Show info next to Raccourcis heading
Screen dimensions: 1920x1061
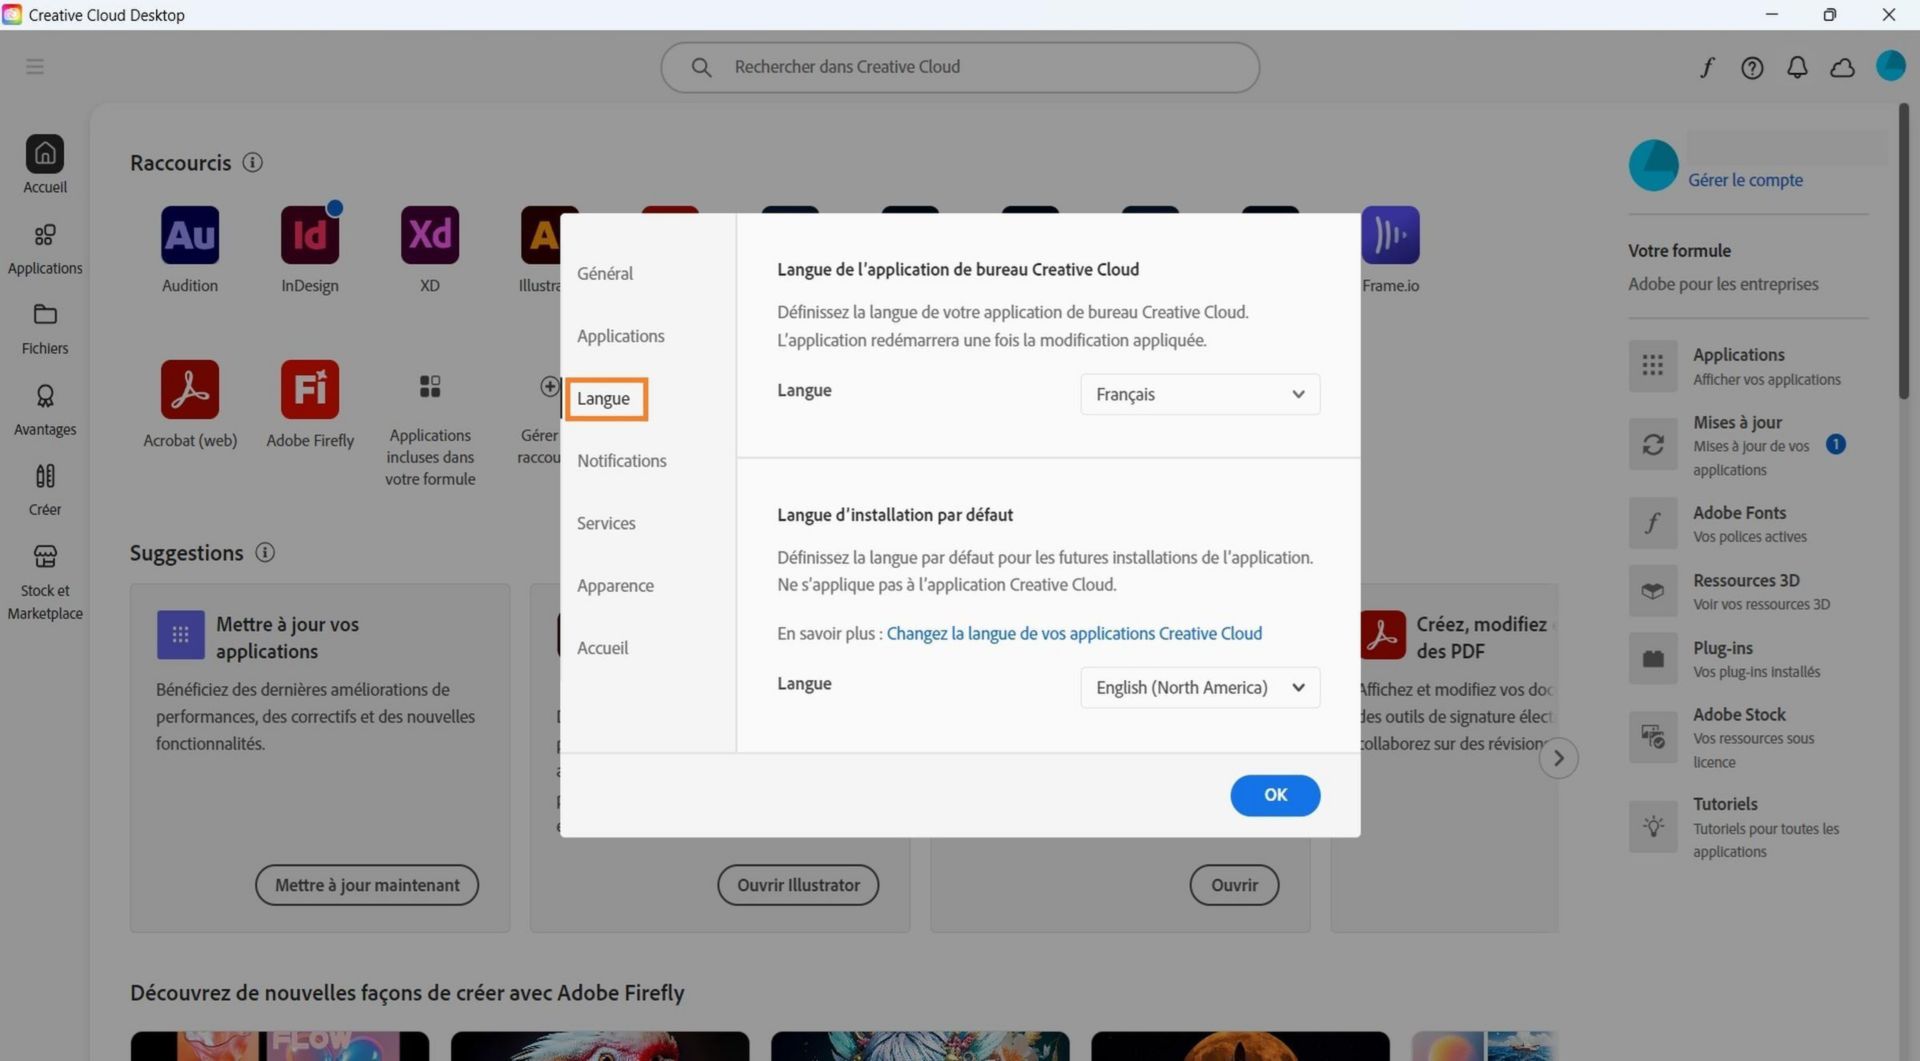pyautogui.click(x=253, y=162)
